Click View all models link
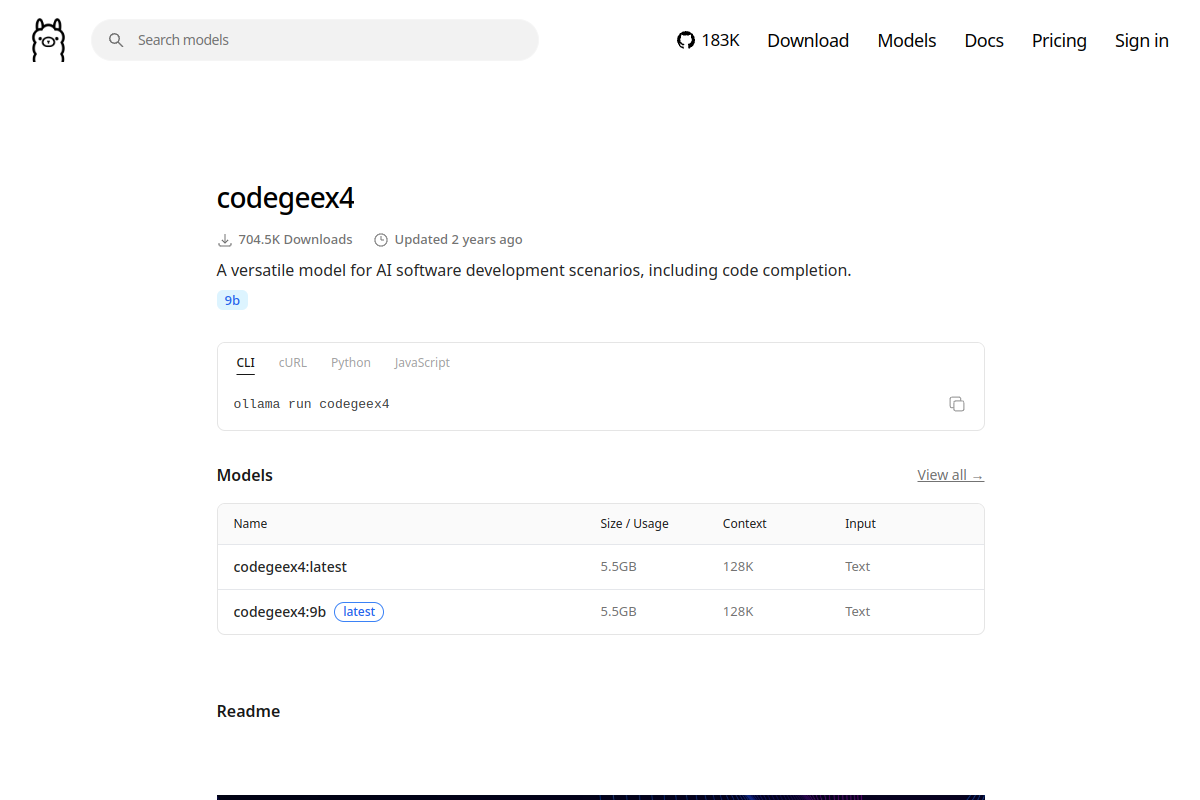Image resolution: width=1200 pixels, height=800 pixels. [x=950, y=475]
